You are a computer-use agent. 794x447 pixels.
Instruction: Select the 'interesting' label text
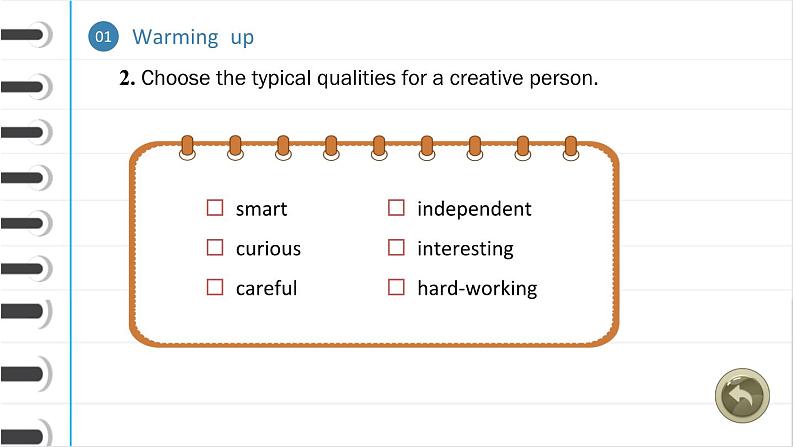465,249
